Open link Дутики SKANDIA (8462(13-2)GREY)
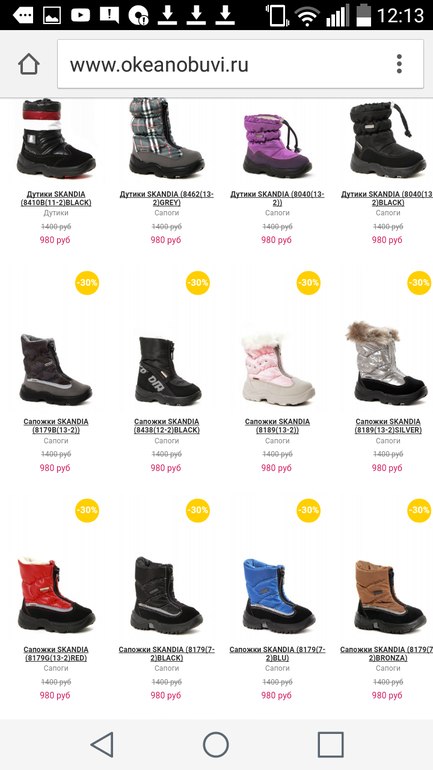This screenshot has height=770, width=433. 166,198
